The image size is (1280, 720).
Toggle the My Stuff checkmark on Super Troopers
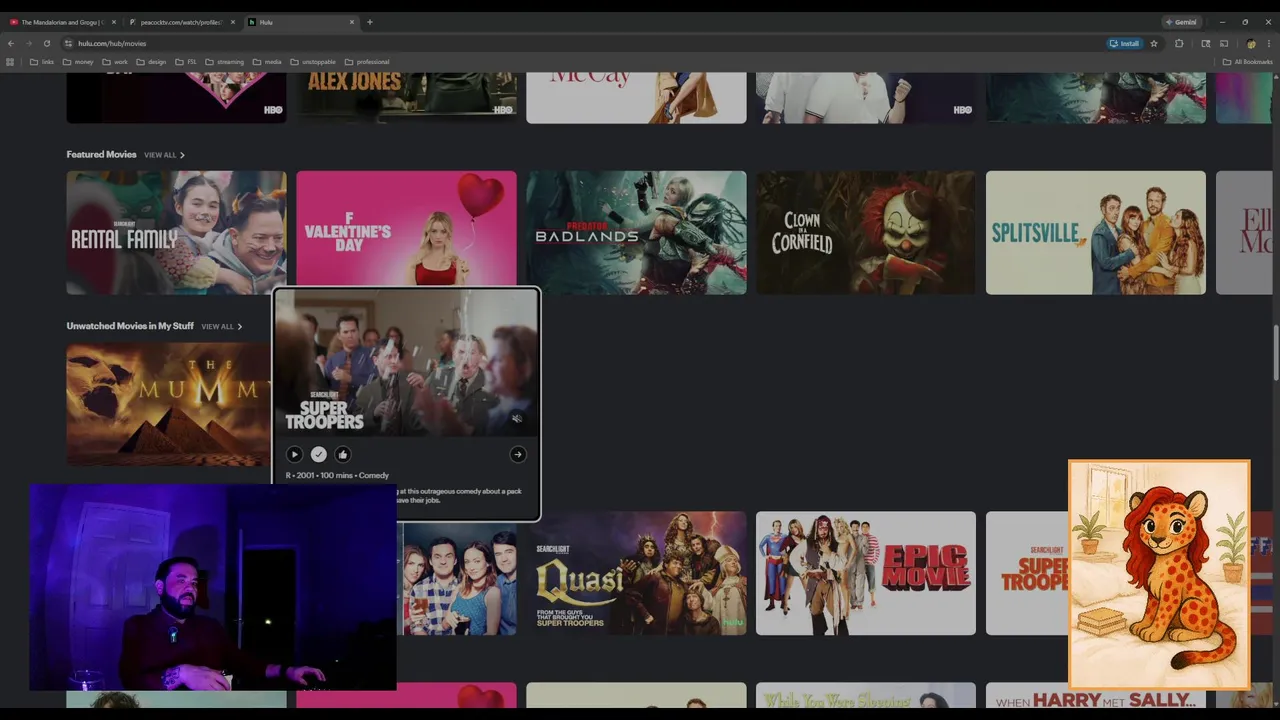pyautogui.click(x=318, y=454)
